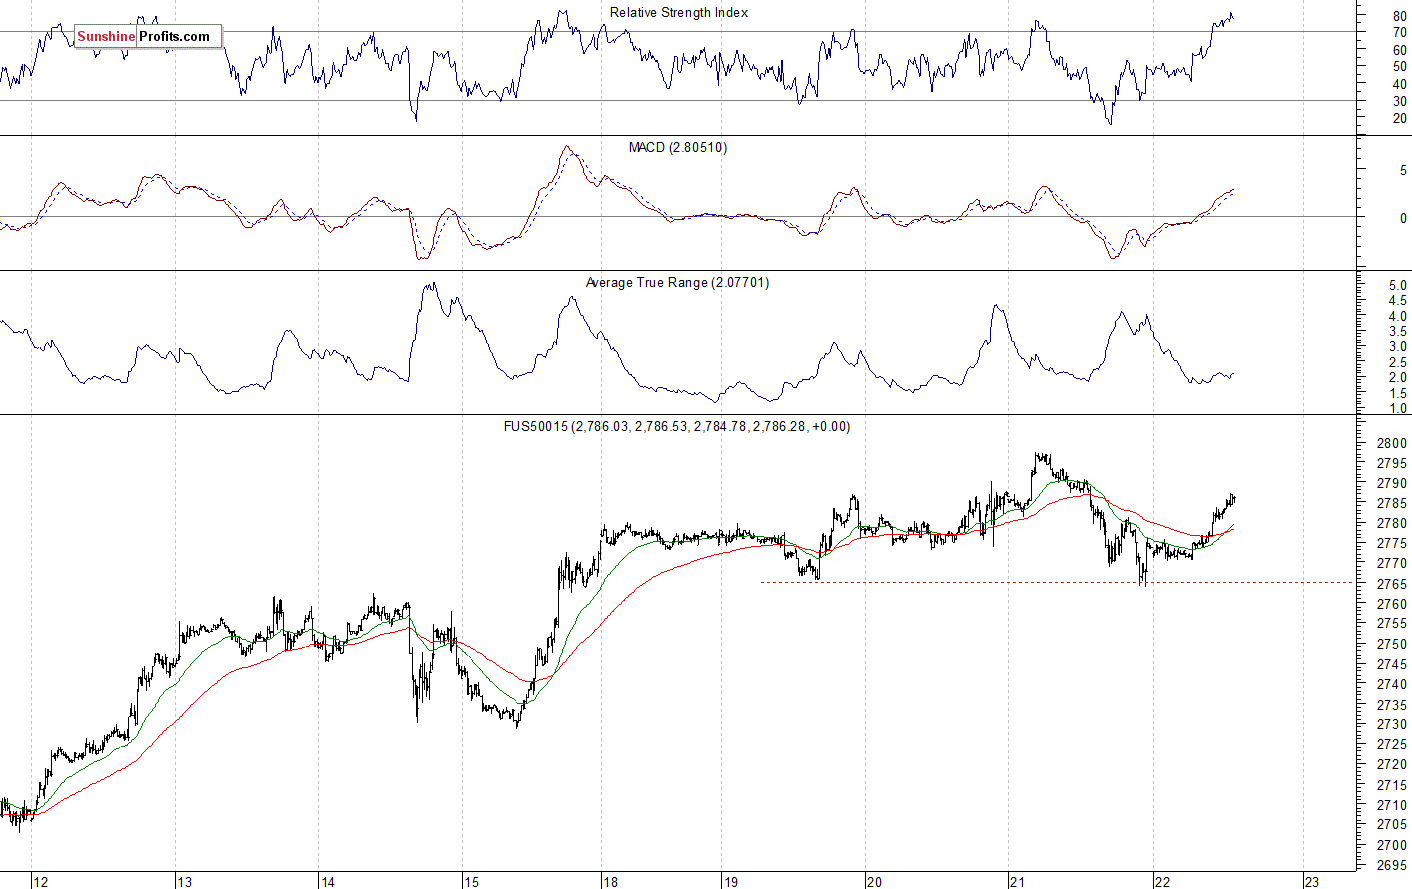
Task: Pick date label 20 on time axis
Action: pyautogui.click(x=874, y=882)
